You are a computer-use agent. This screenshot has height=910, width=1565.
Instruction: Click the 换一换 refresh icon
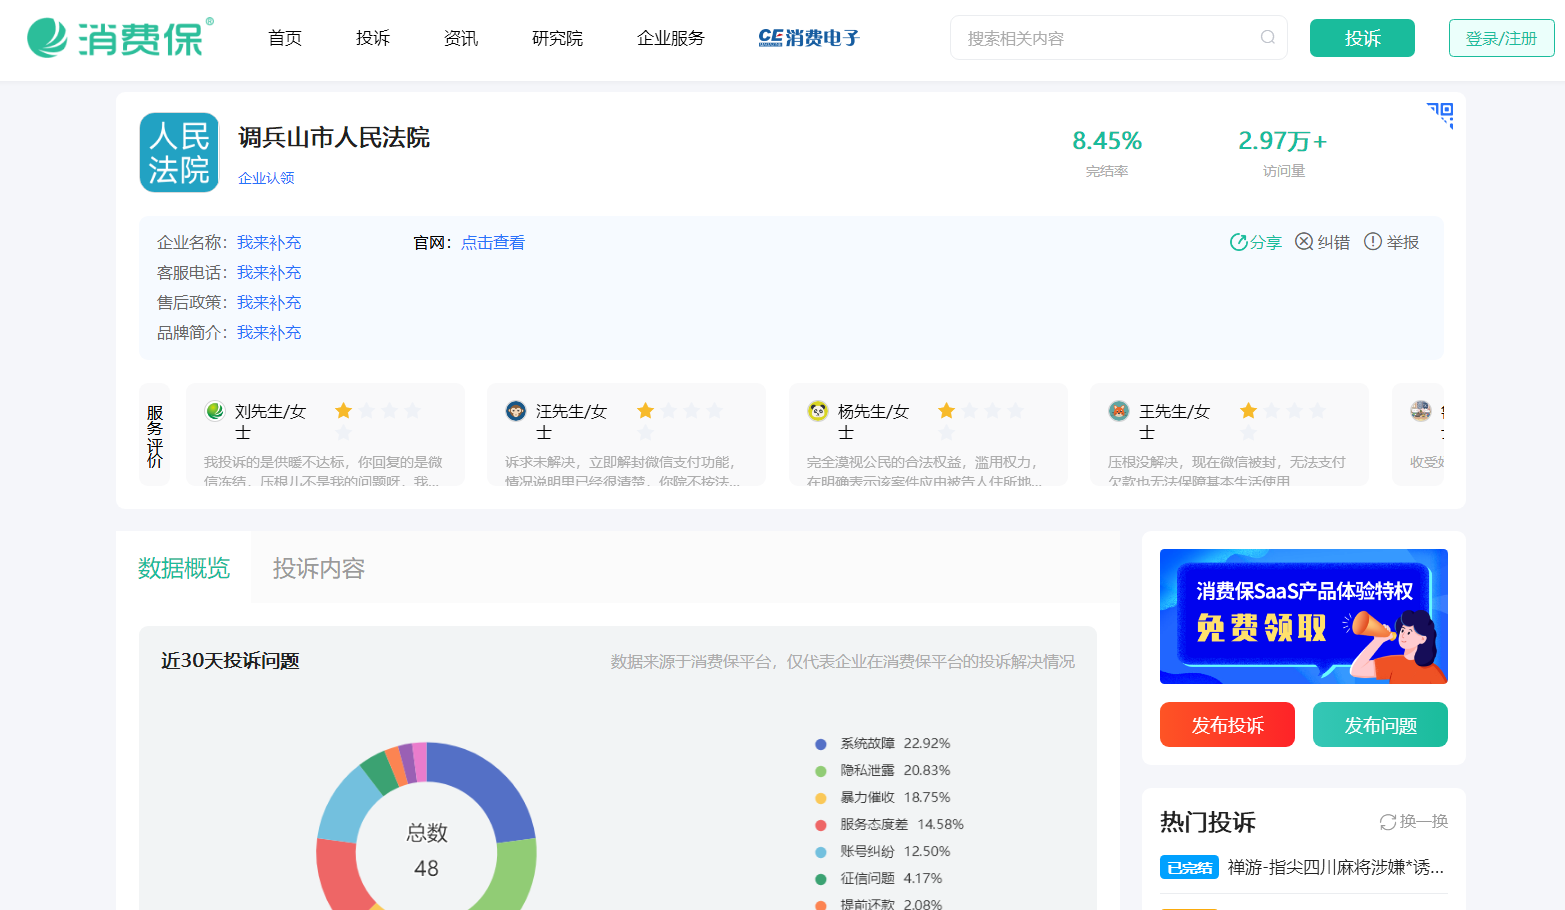pyautogui.click(x=1388, y=822)
